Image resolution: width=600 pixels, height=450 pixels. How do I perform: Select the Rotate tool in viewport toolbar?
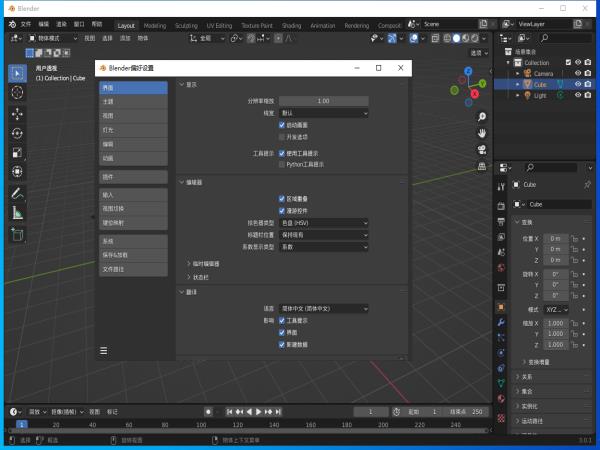coord(17,133)
